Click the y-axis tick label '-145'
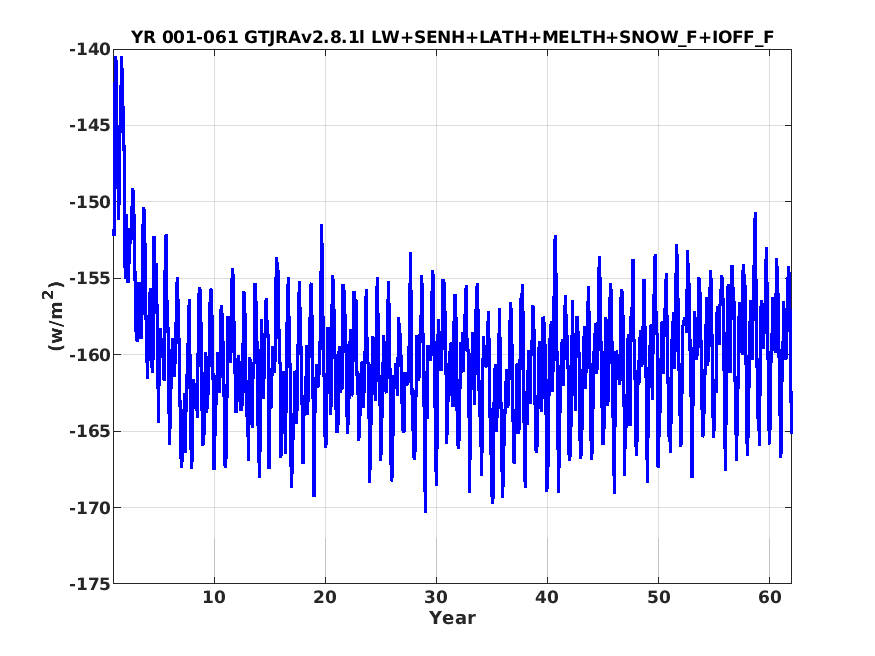 [x=90, y=126]
